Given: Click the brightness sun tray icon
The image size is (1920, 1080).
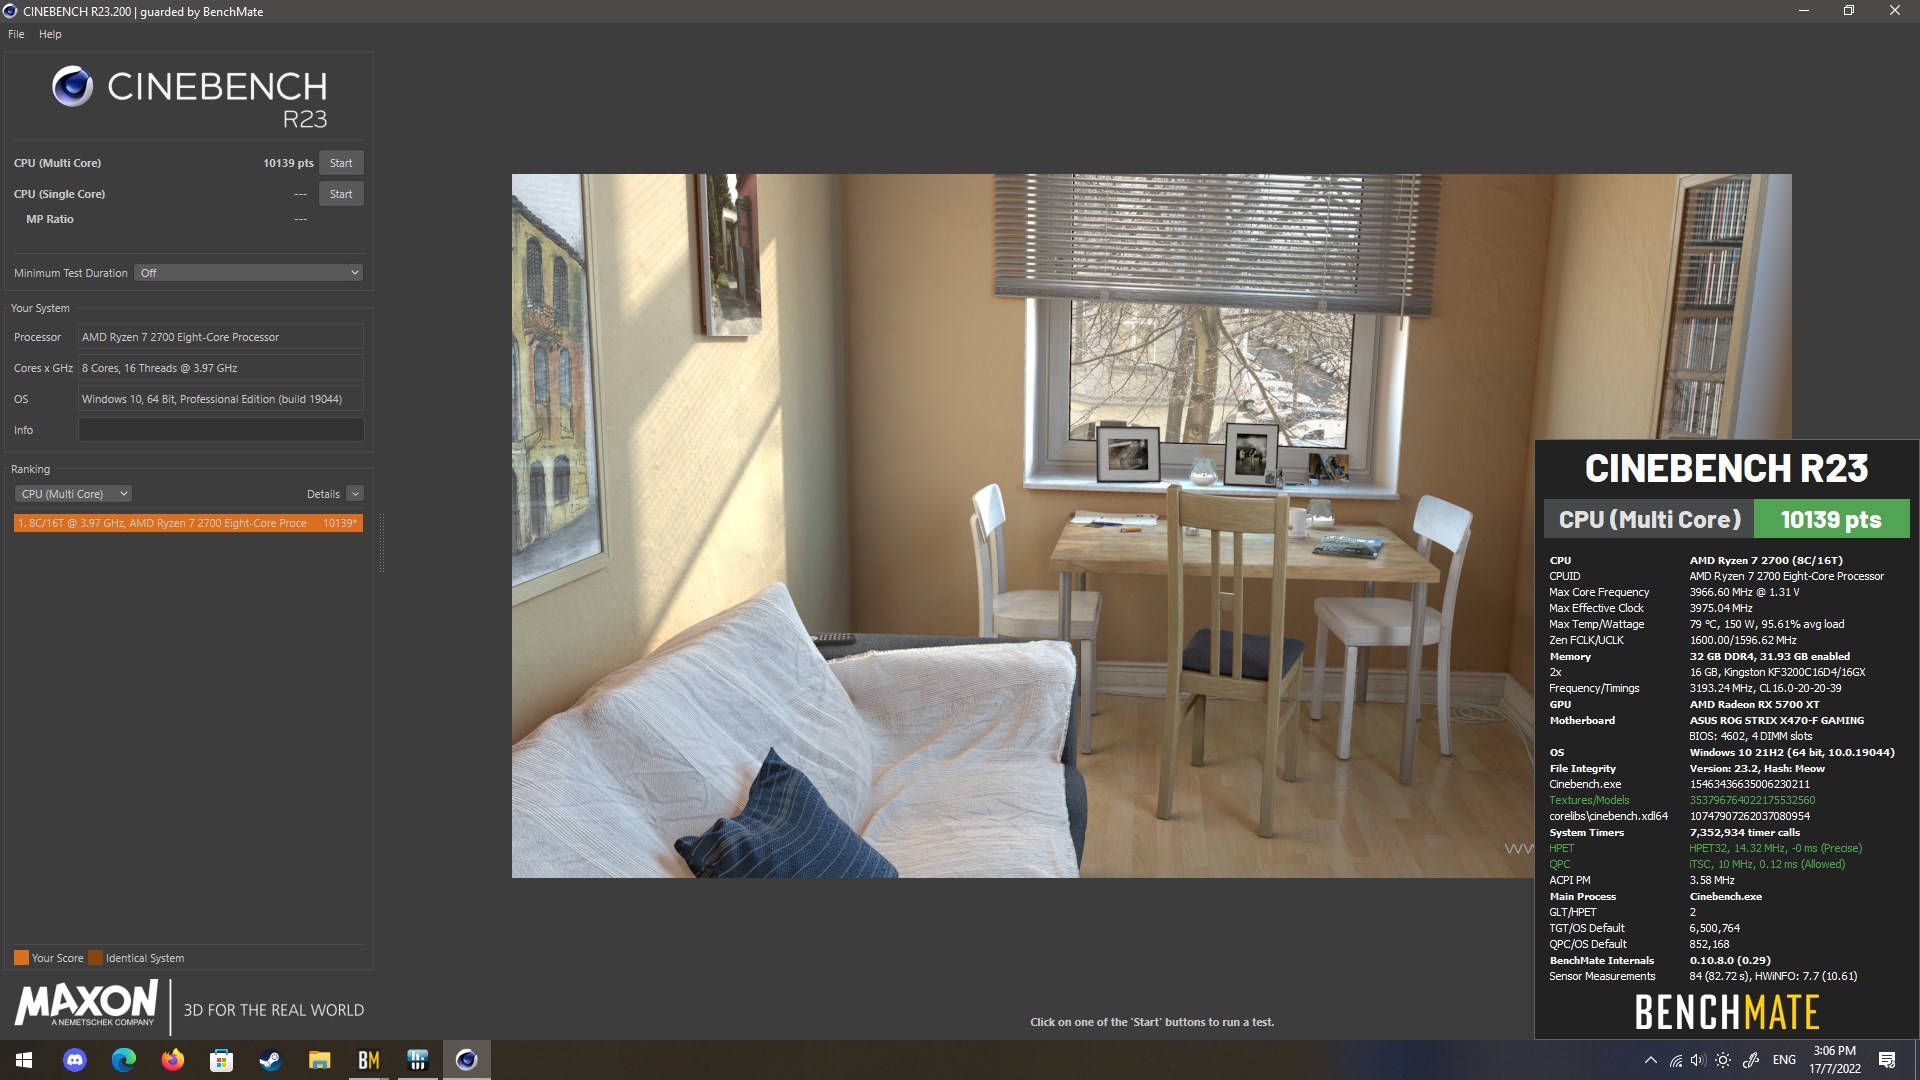Looking at the screenshot, I should pos(1723,1060).
